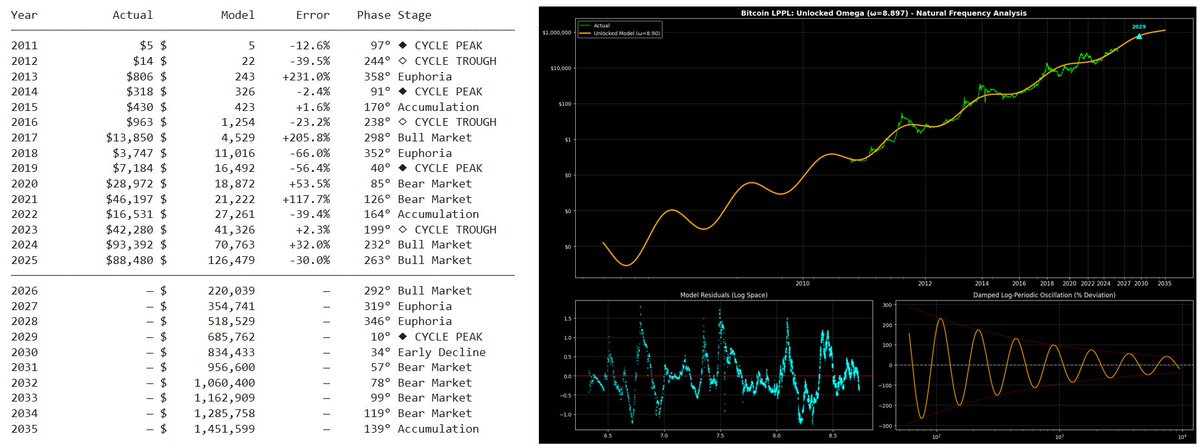
Task: Click 'Euphoria' in the 2013 row
Action: tap(424, 76)
